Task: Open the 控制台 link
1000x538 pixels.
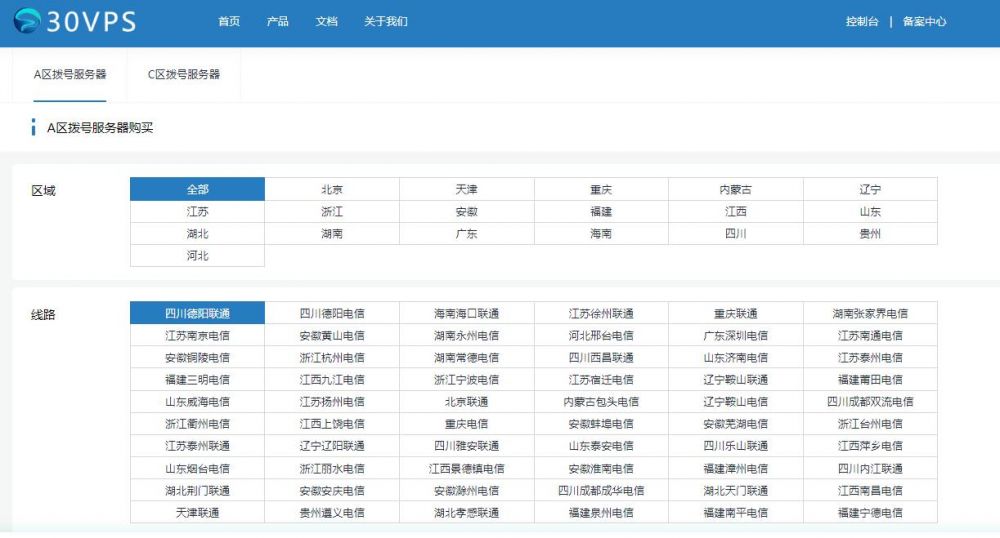Action: click(x=862, y=21)
